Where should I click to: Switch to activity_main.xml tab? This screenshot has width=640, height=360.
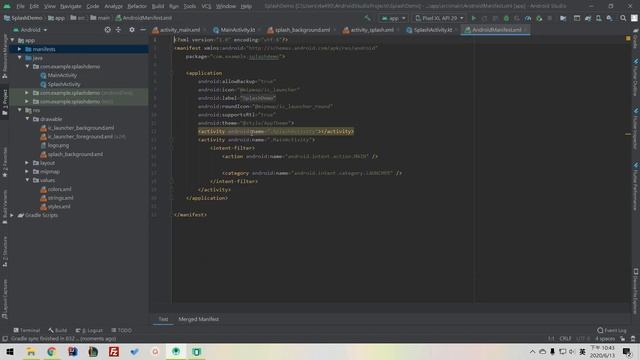coord(180,30)
